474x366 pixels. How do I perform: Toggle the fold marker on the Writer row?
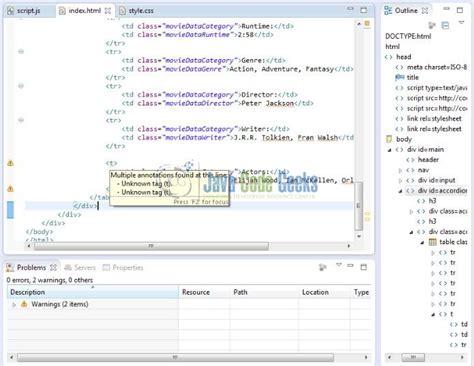21,120
